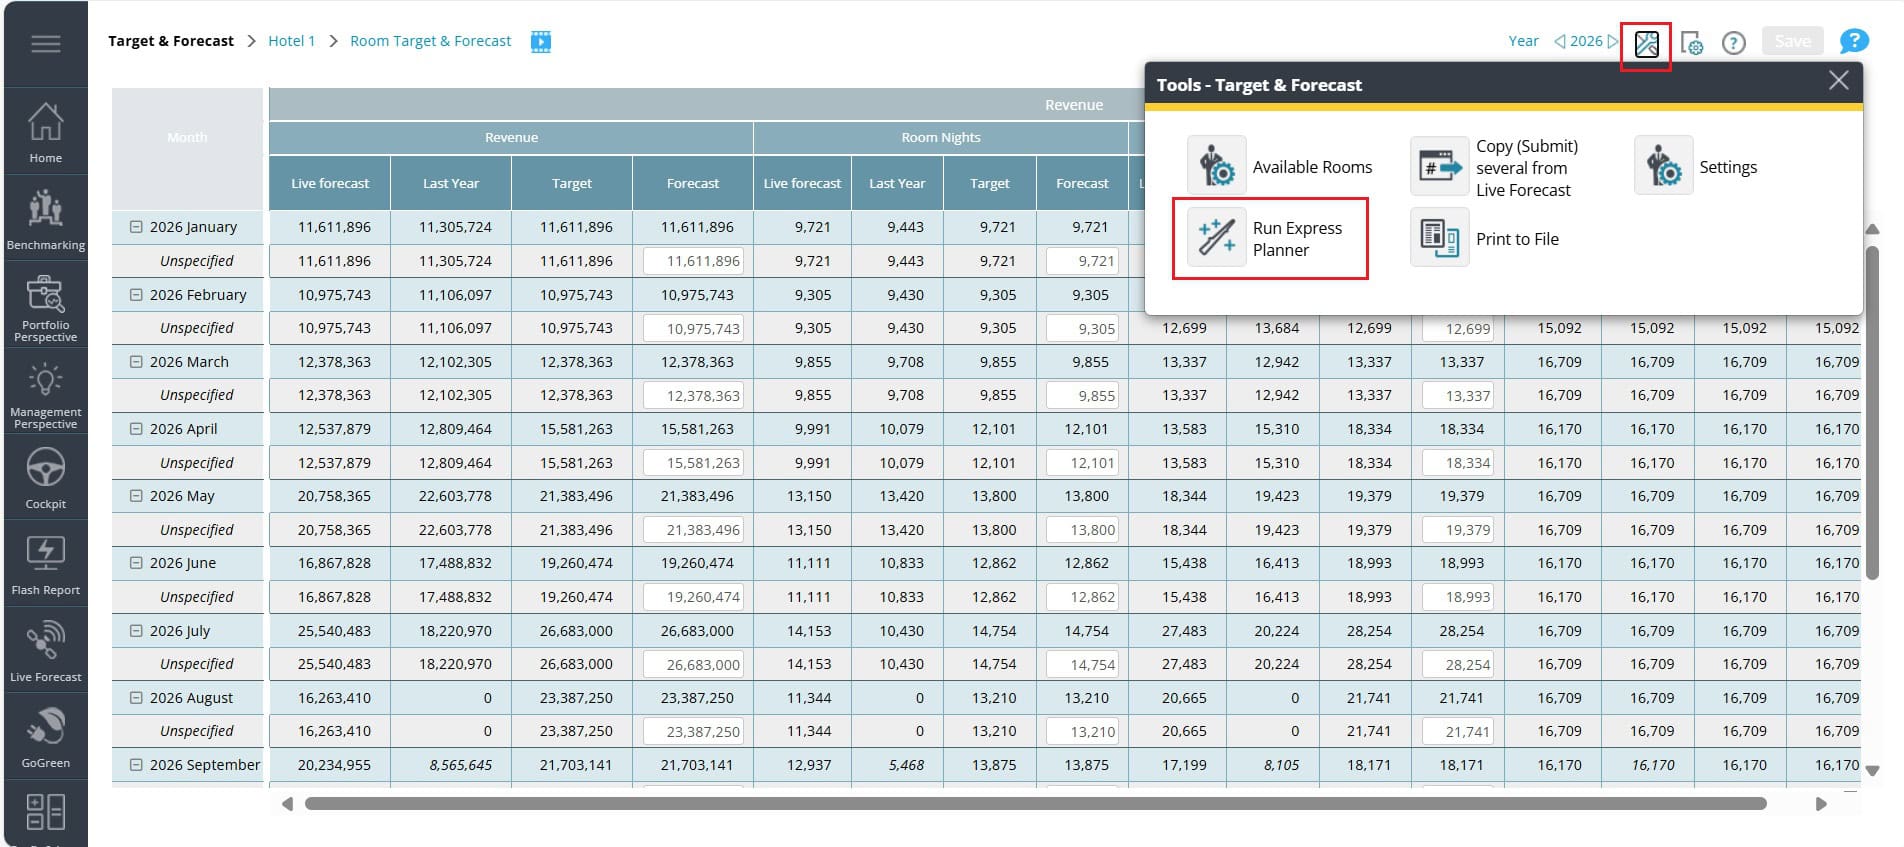Click the help question mark circle icon
This screenshot has width=1904, height=847.
[x=1733, y=43]
